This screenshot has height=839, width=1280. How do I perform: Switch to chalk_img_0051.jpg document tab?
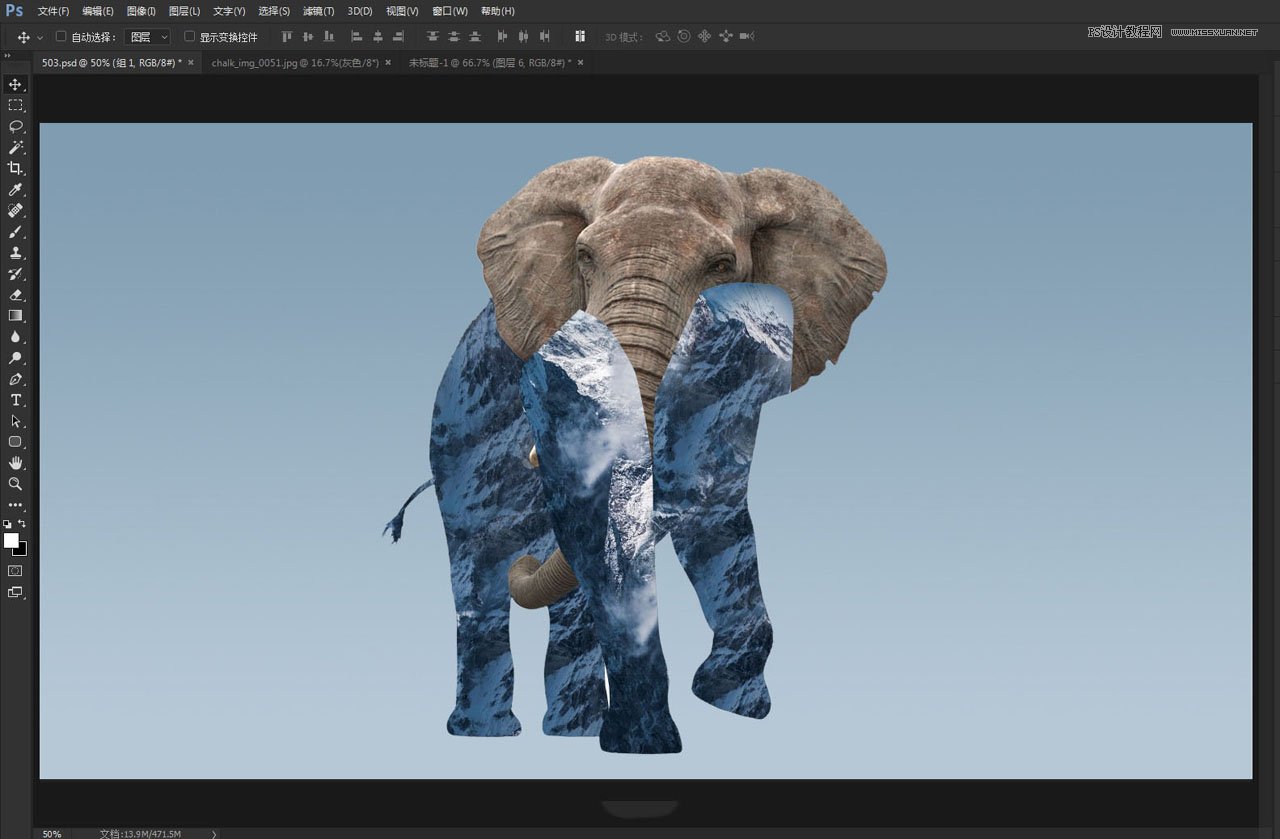[296, 62]
